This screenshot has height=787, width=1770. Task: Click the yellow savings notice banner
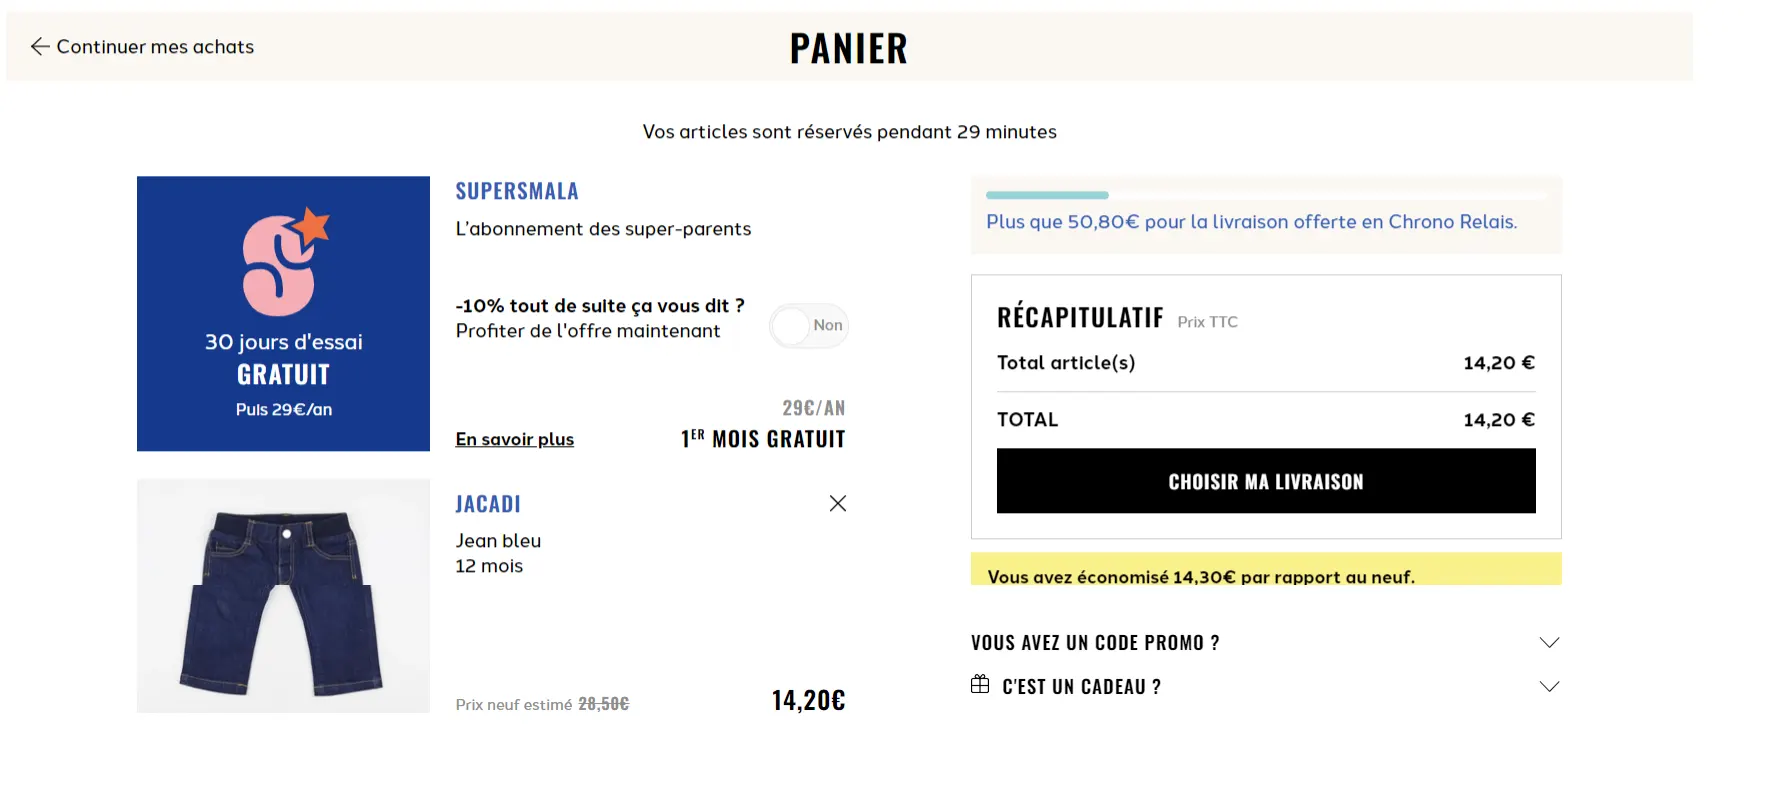(1265, 570)
